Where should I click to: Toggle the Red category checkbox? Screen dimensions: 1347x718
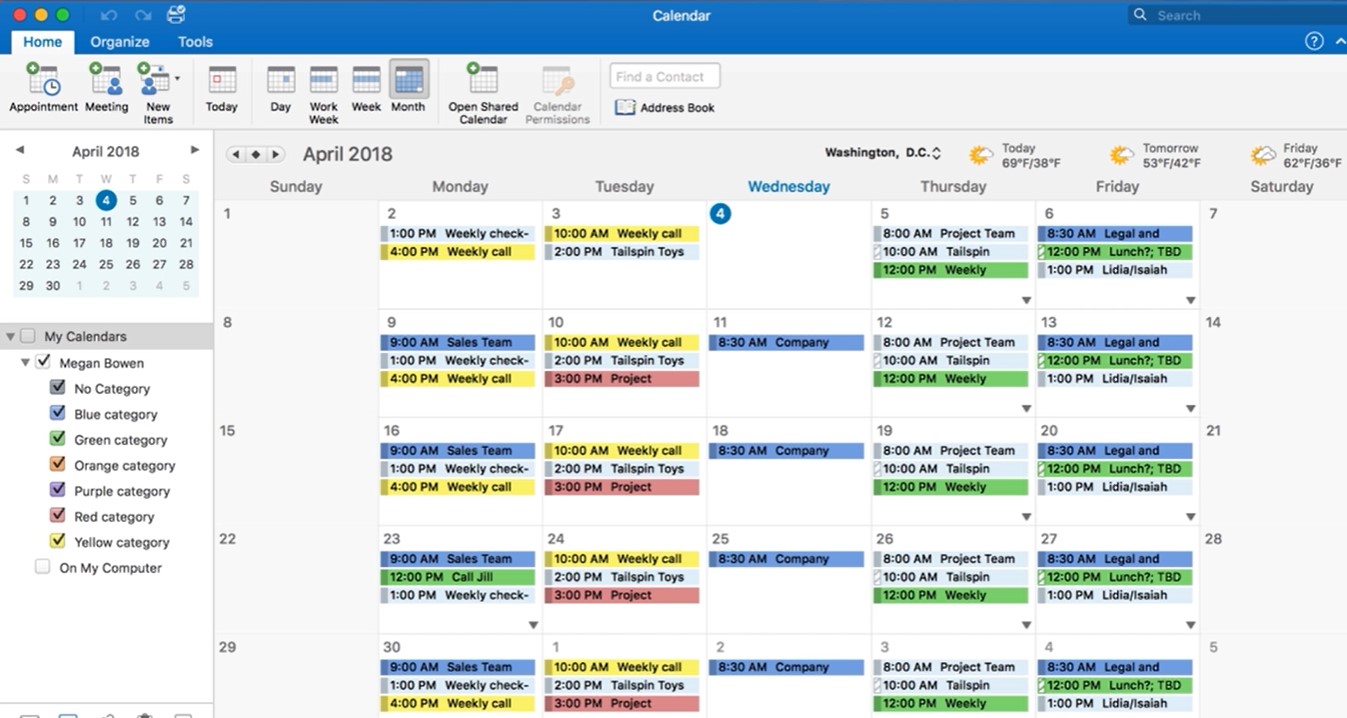58,516
